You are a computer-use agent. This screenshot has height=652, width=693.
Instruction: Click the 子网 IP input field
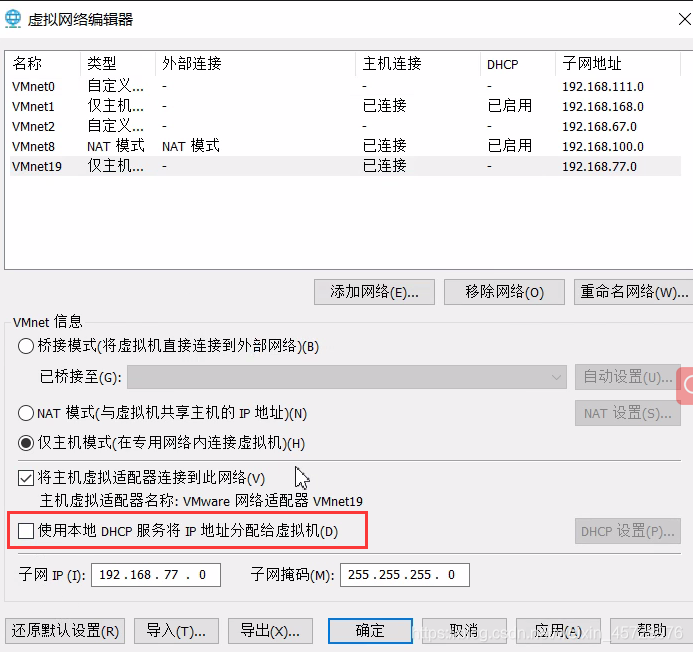pyautogui.click(x=156, y=575)
